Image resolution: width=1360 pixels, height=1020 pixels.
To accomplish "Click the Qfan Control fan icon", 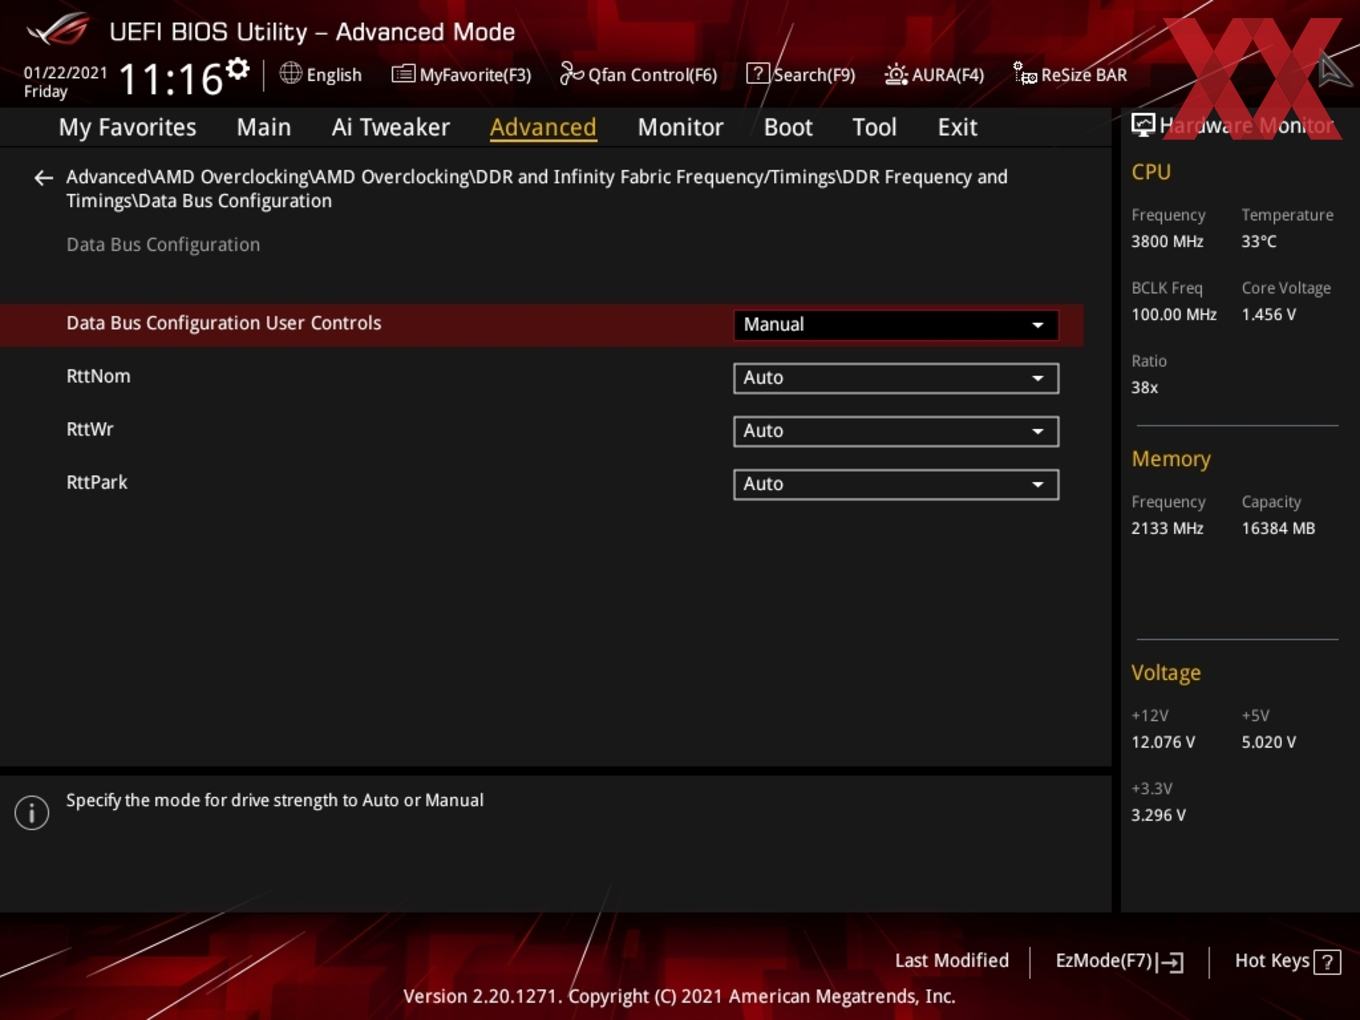I will pyautogui.click(x=571, y=73).
